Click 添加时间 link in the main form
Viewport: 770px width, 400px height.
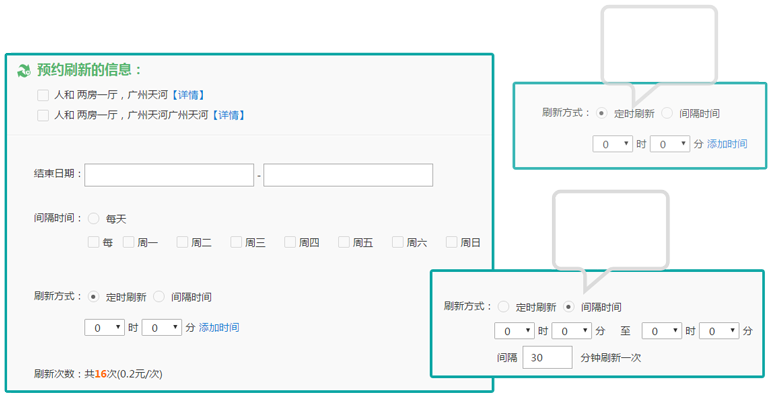tap(219, 327)
